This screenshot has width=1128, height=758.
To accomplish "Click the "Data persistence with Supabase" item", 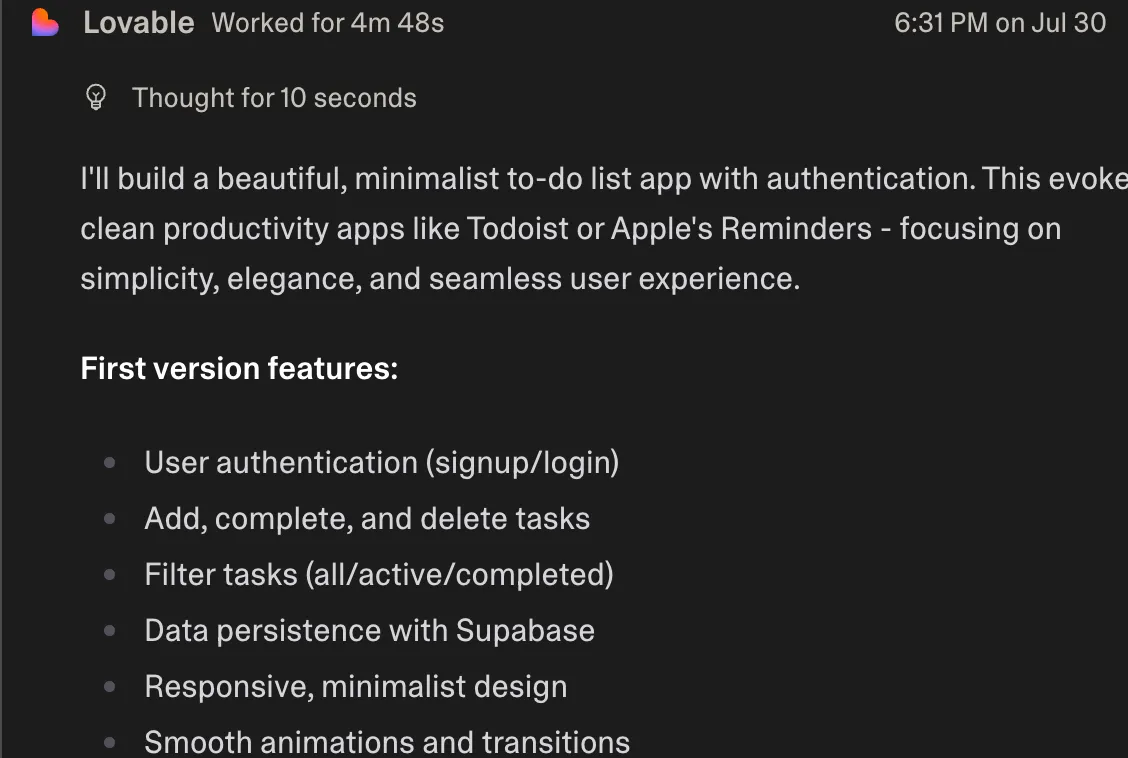I will [369, 630].
